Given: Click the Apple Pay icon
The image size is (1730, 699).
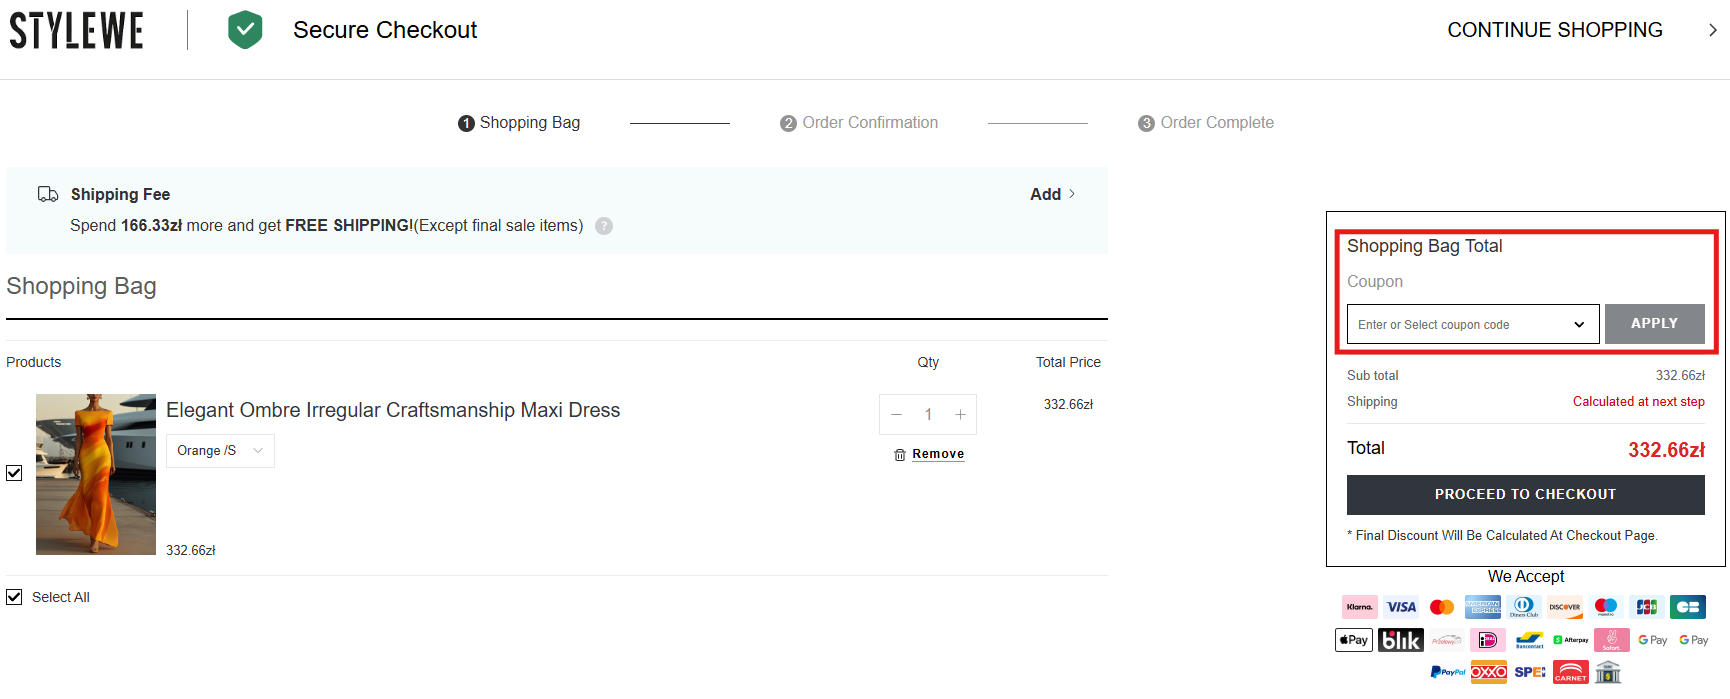Looking at the screenshot, I should point(1353,640).
